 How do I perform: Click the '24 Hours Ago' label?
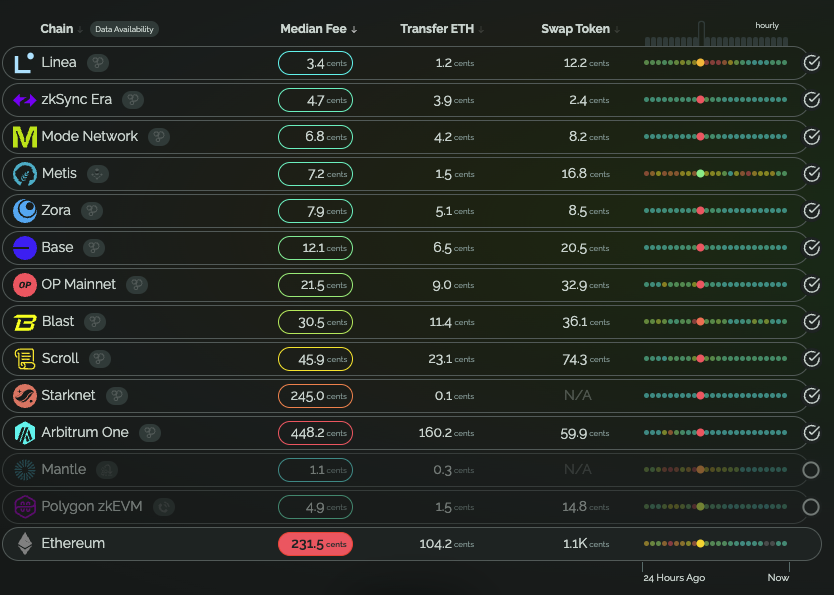(674, 578)
